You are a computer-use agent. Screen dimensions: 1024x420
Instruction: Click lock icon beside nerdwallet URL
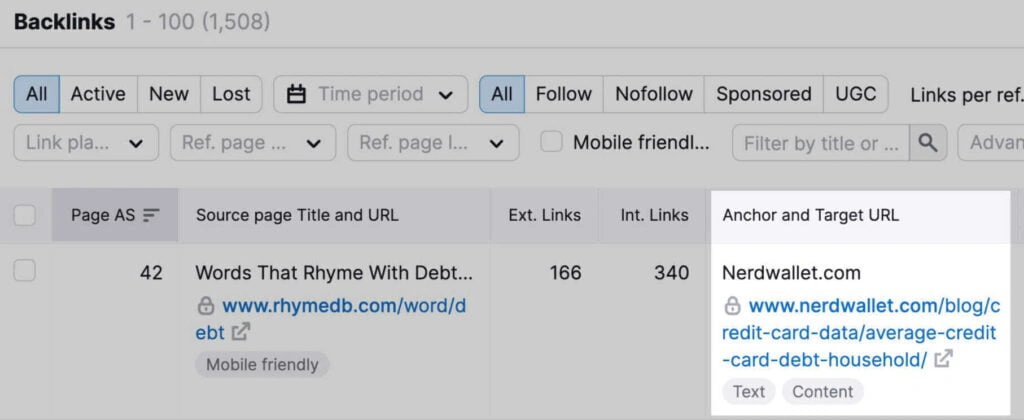coord(732,306)
